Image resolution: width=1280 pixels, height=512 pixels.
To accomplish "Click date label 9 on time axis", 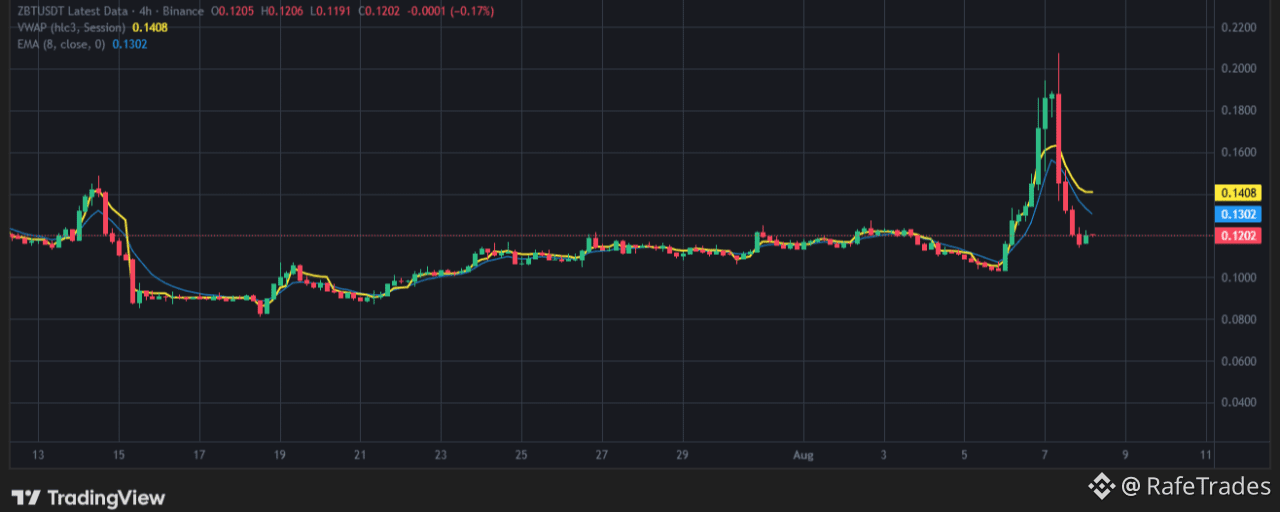I will tap(1125, 455).
